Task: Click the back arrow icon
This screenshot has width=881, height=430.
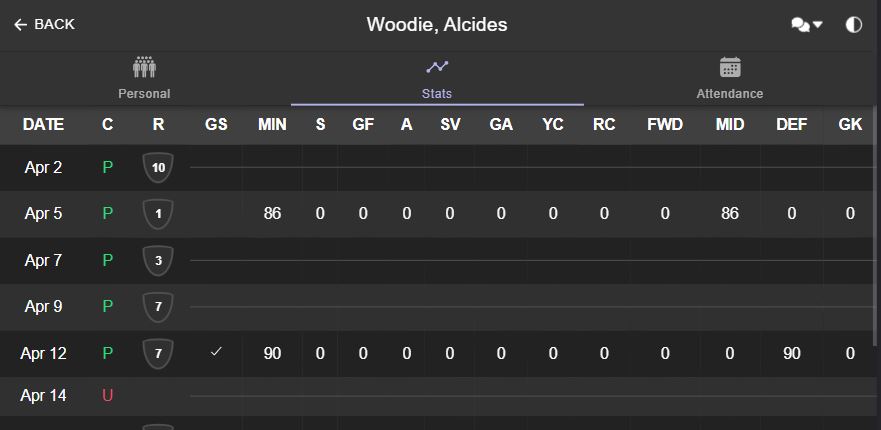Action: click(x=20, y=25)
